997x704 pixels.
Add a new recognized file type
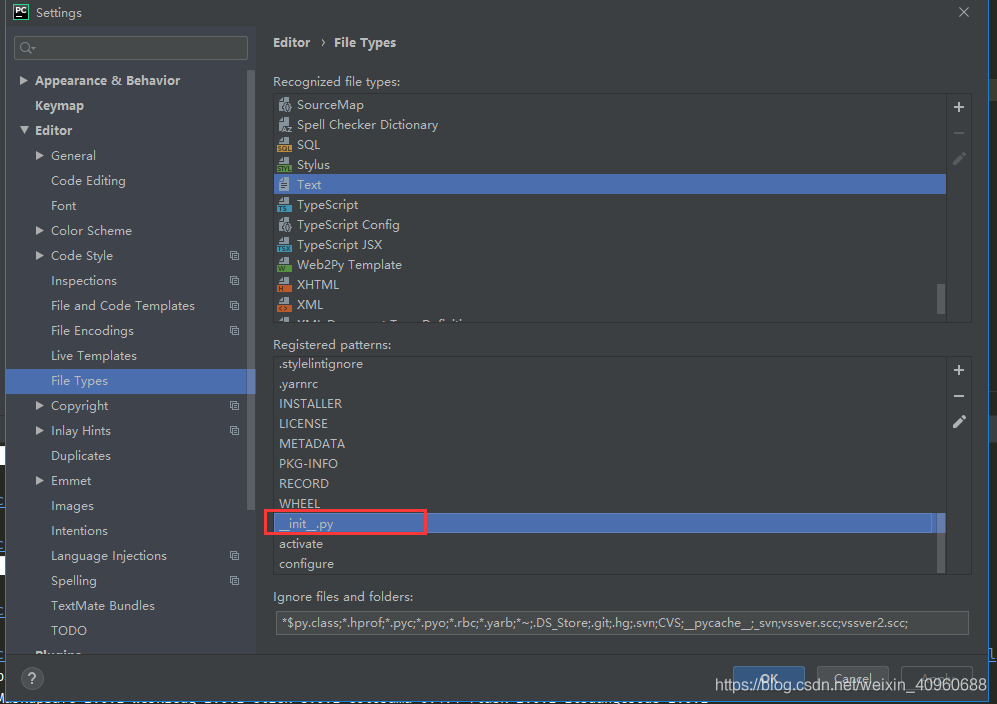point(959,107)
